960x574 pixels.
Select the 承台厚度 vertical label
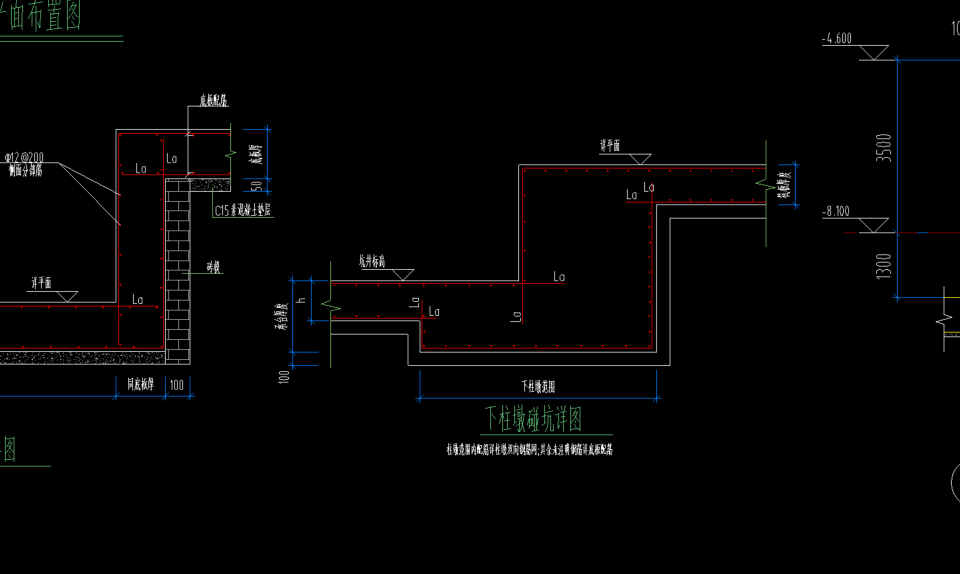[280, 316]
